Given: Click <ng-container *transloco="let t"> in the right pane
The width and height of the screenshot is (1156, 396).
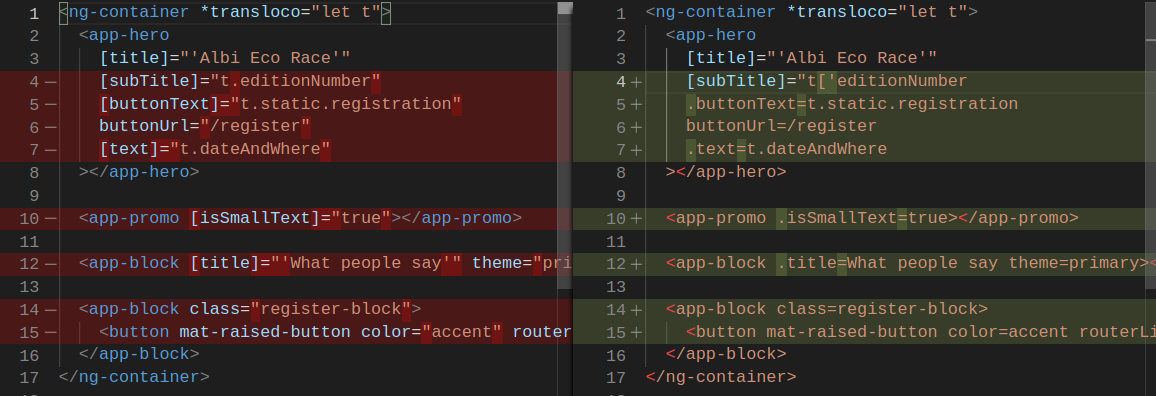Looking at the screenshot, I should click(x=812, y=13).
